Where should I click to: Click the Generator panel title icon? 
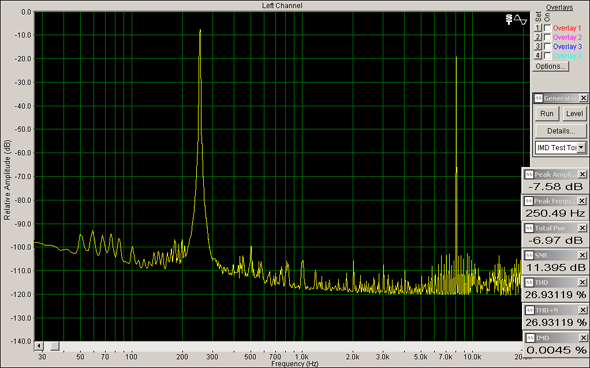click(538, 98)
